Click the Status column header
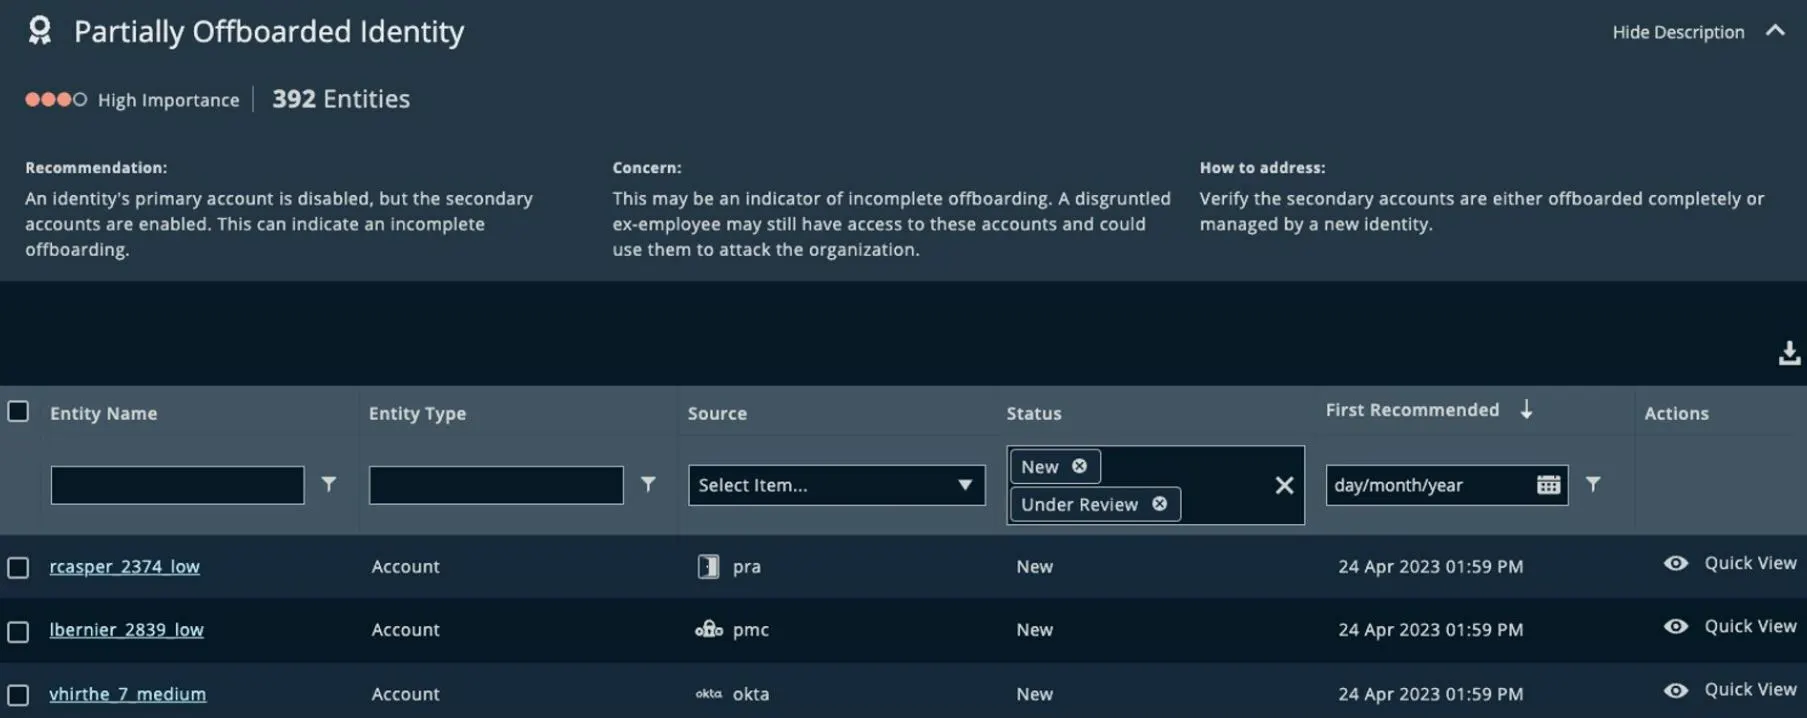Screen dimensions: 1807x718 [x=1033, y=413]
